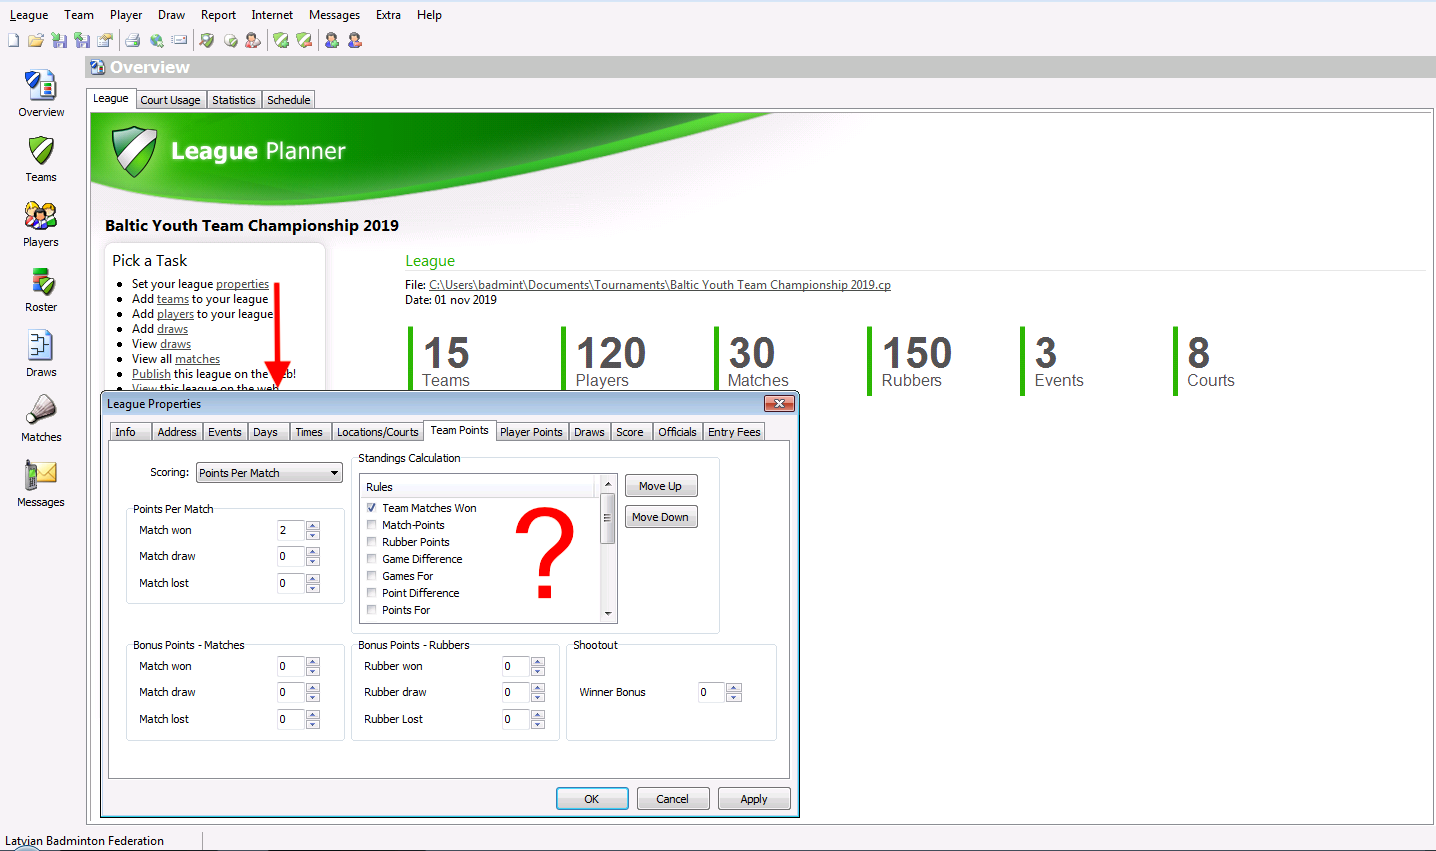This screenshot has height=851, width=1436.
Task: Click the Publish to web globe icon
Action: pyautogui.click(x=156, y=40)
